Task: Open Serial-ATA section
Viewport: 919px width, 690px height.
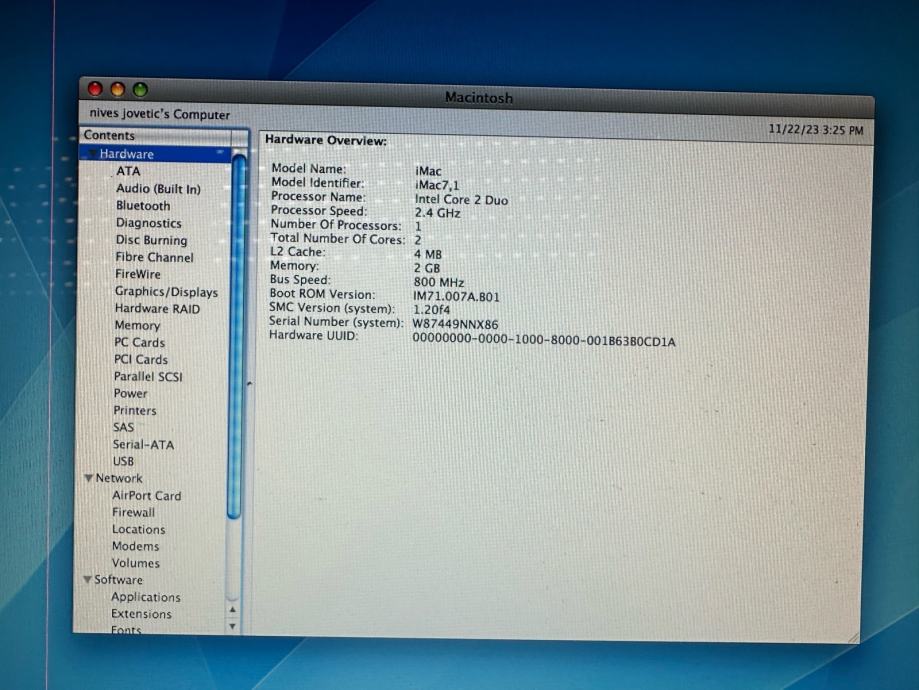Action: (x=143, y=444)
